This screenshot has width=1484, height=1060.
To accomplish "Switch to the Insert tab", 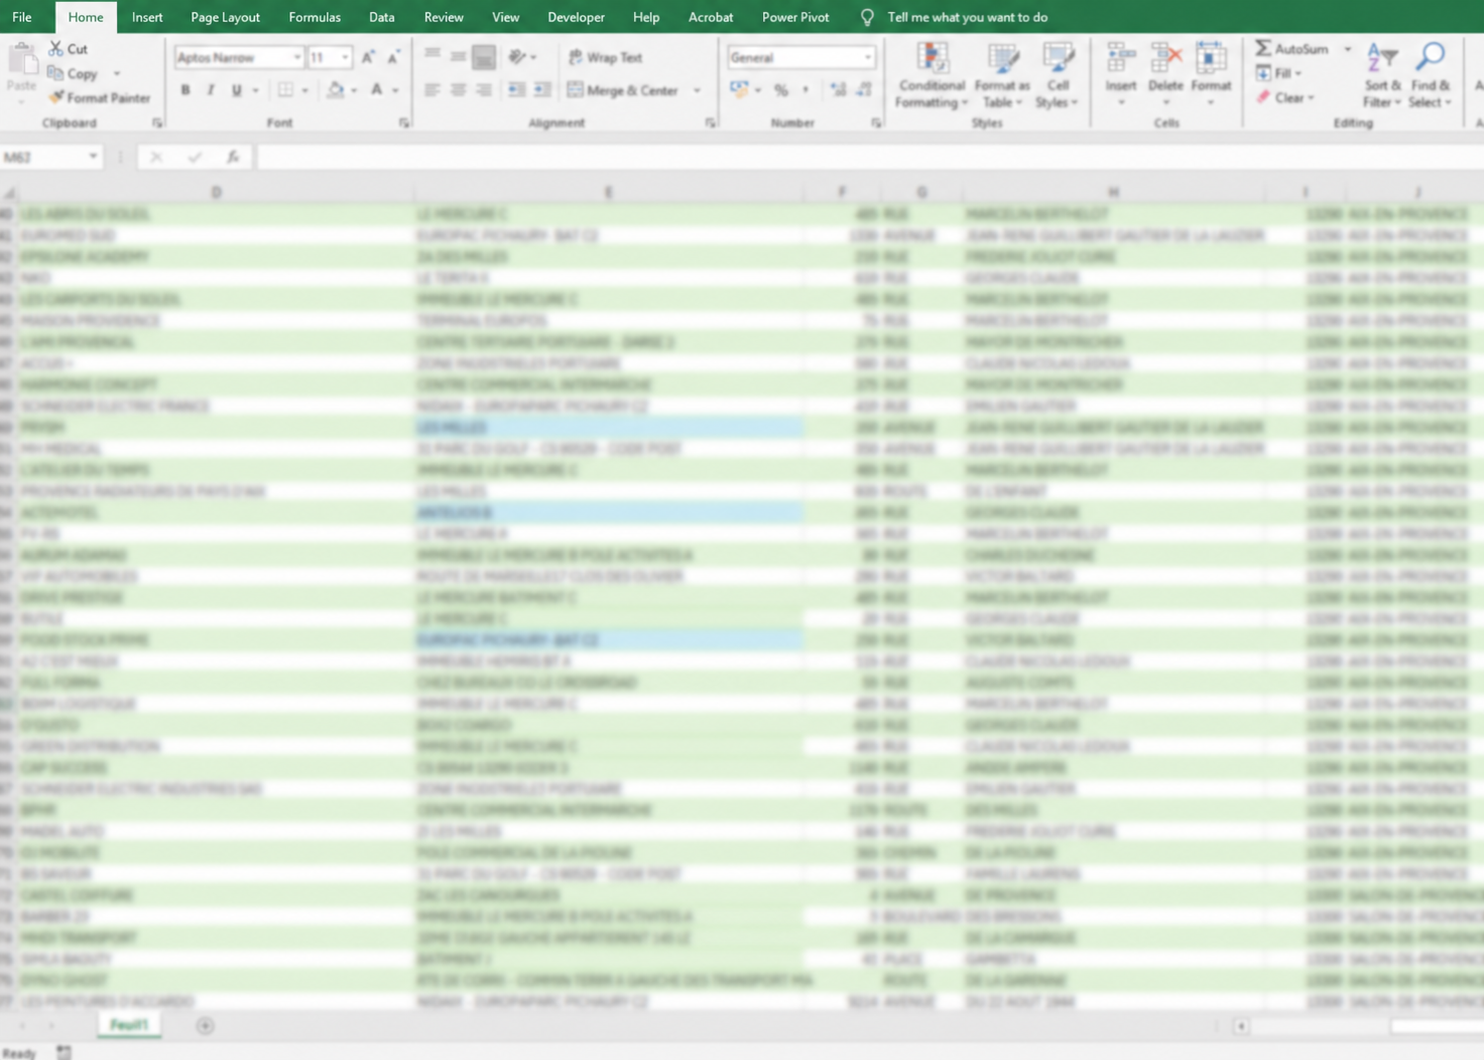I will 147,17.
